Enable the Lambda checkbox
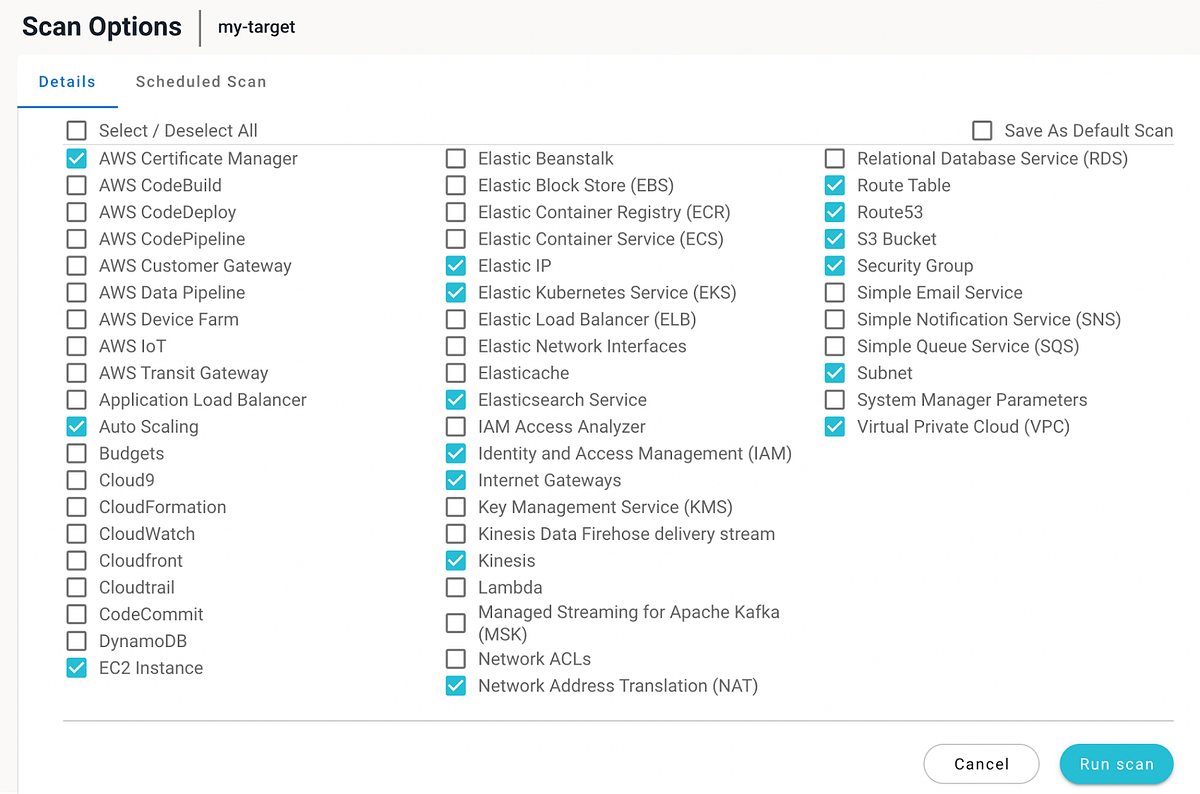 (x=456, y=587)
